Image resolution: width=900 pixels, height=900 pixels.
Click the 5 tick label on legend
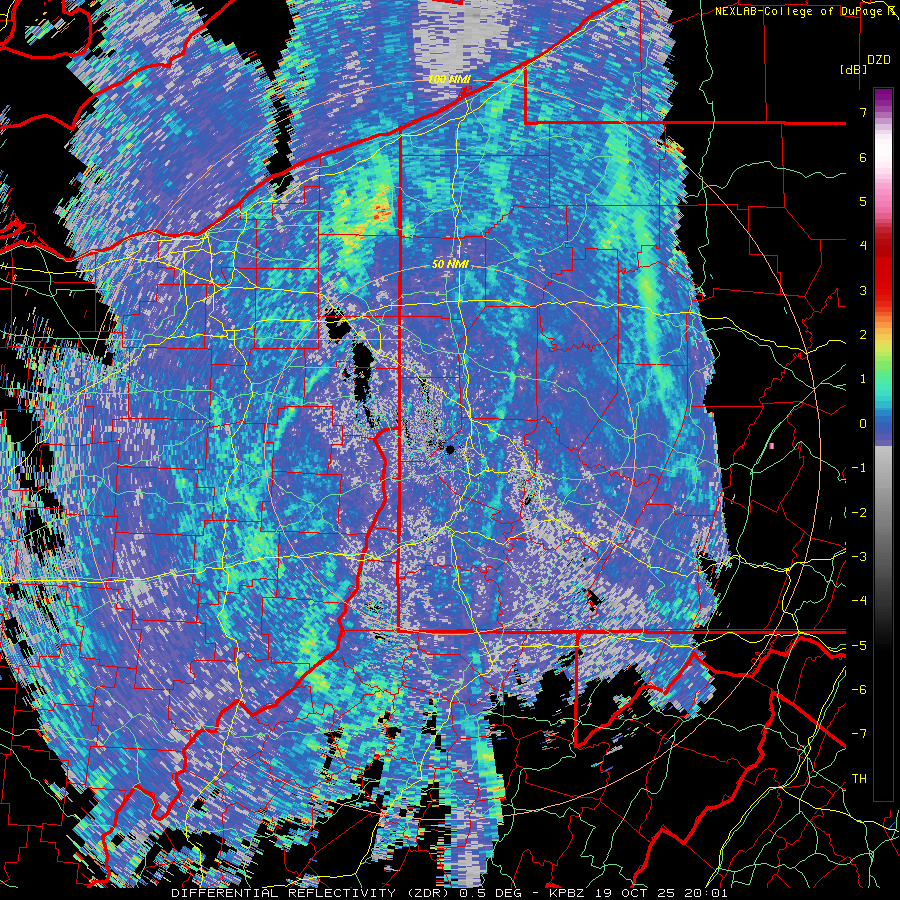pos(863,201)
